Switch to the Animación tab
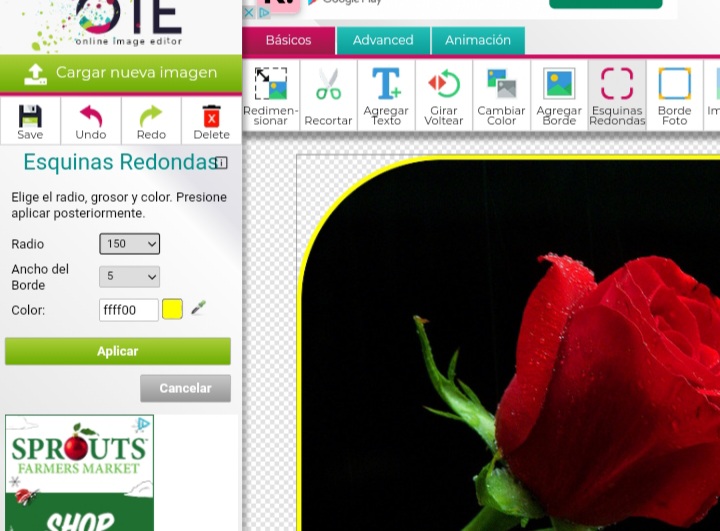The width and height of the screenshot is (720, 531). tap(478, 40)
